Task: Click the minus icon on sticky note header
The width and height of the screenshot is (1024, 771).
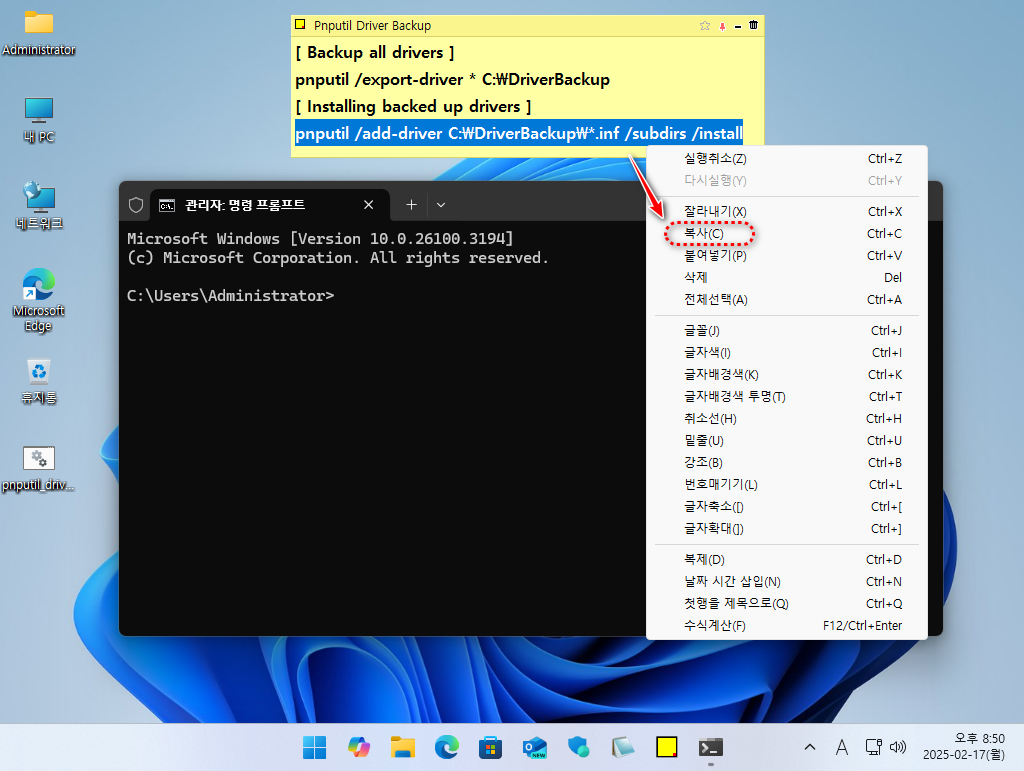Action: coord(738,26)
